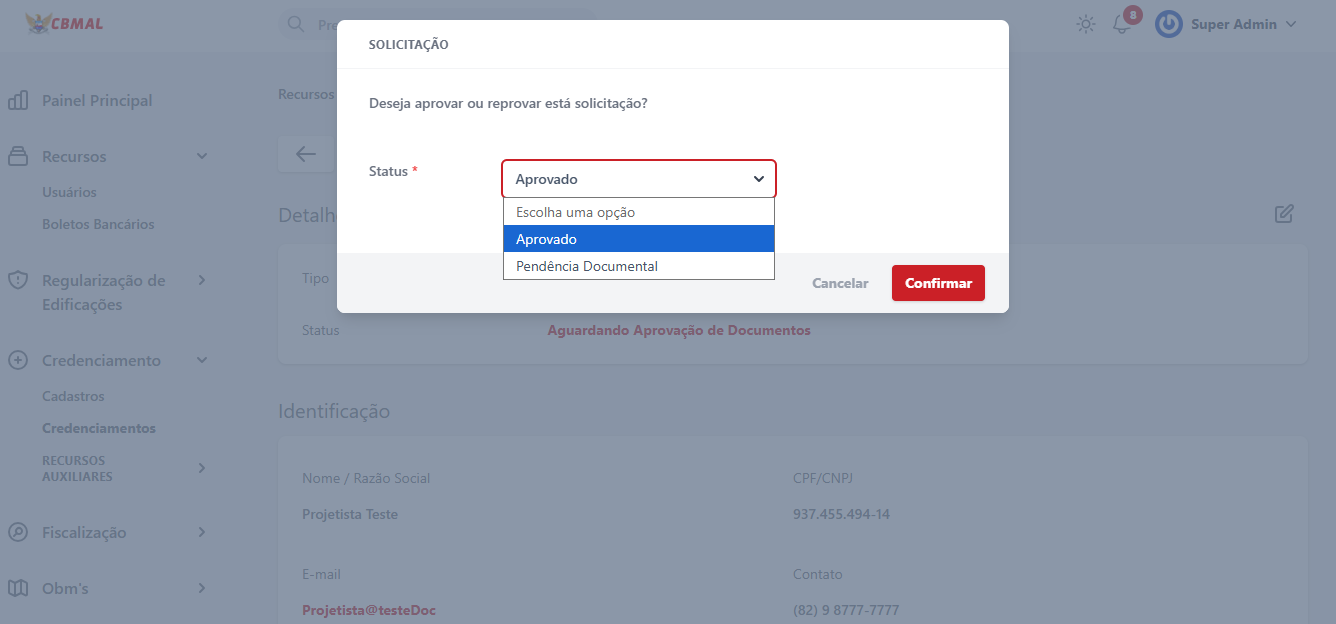
Task: Toggle the light/dark theme sun icon
Action: [1085, 24]
